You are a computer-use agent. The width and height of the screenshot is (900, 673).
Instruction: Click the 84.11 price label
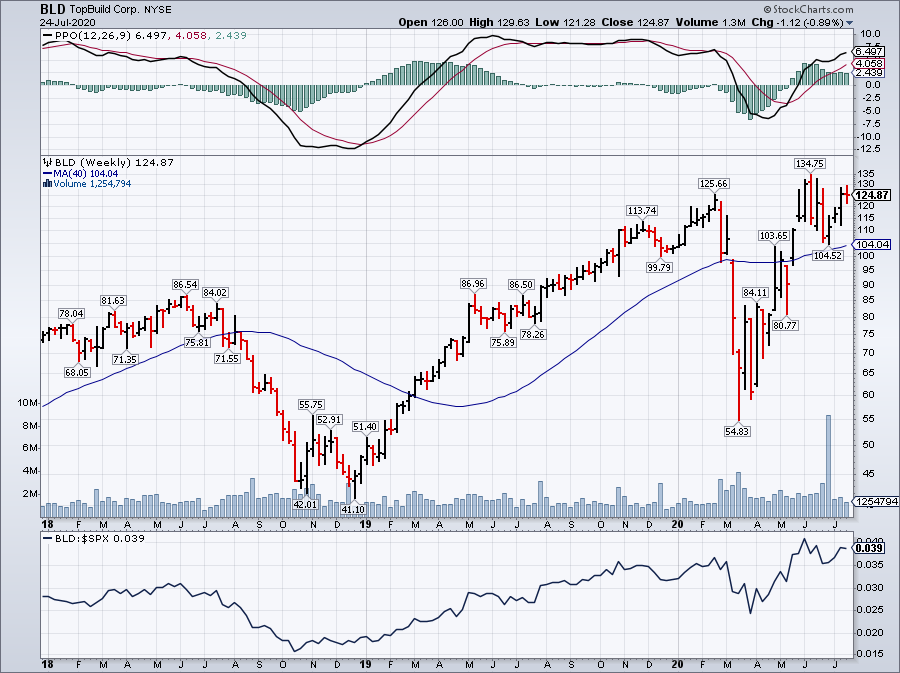pos(755,293)
